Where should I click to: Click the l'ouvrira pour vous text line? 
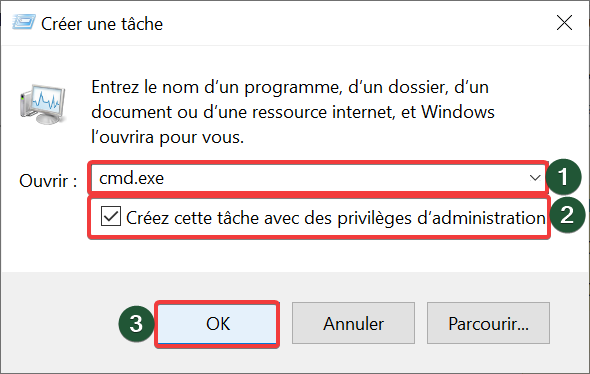tap(167, 137)
